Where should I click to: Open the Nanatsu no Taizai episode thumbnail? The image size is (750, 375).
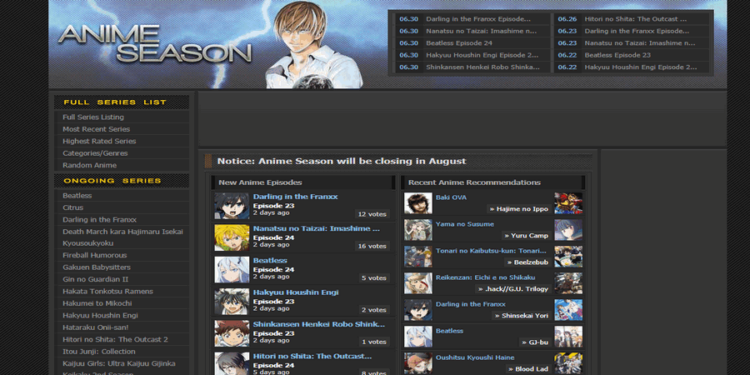[232, 238]
